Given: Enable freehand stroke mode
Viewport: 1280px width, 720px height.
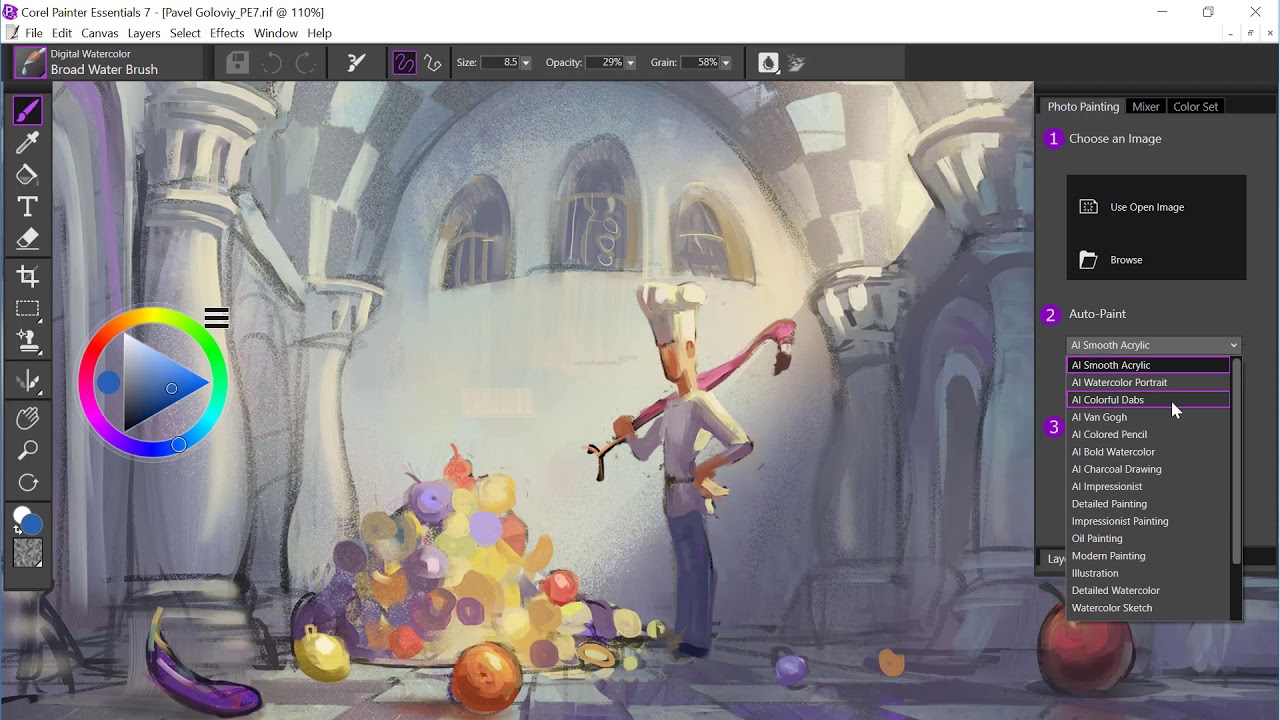Looking at the screenshot, I should pos(405,61).
